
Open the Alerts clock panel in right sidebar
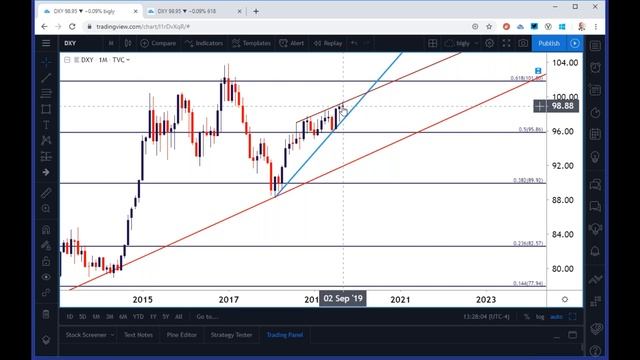coord(595,68)
